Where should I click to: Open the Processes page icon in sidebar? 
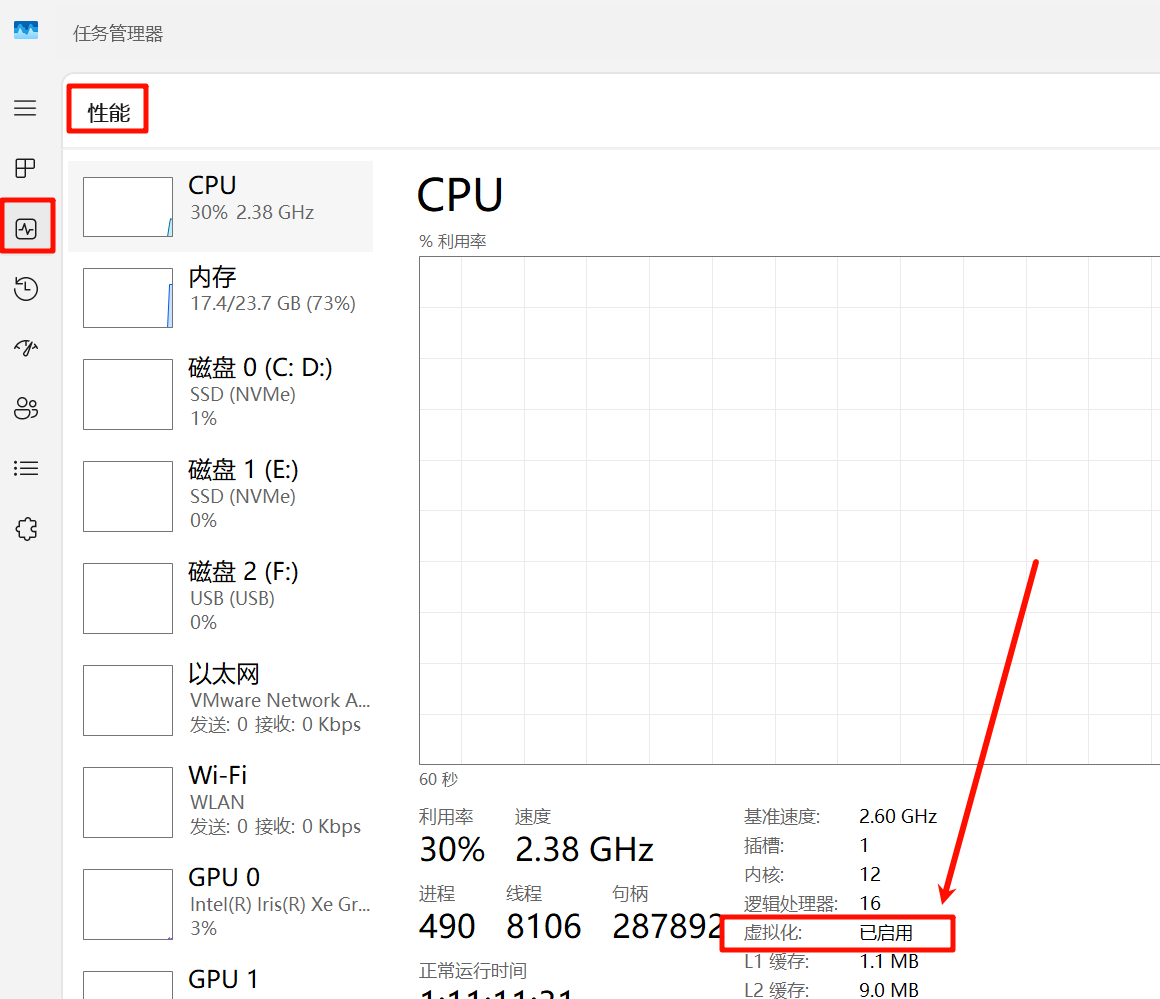coord(25,168)
